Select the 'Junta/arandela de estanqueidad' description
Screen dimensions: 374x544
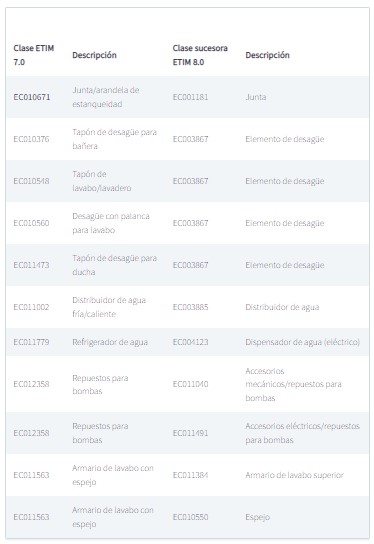105,97
